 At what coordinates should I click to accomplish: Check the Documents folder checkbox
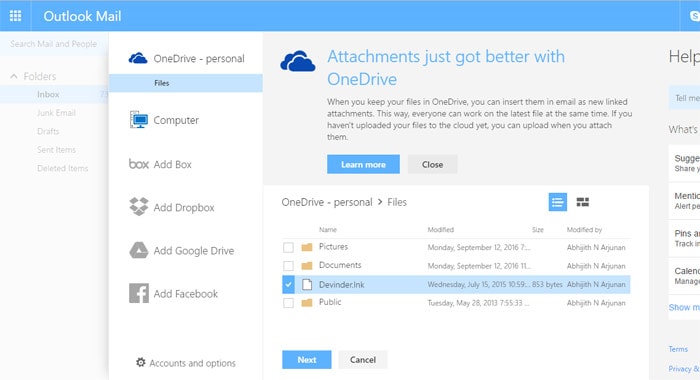click(288, 266)
